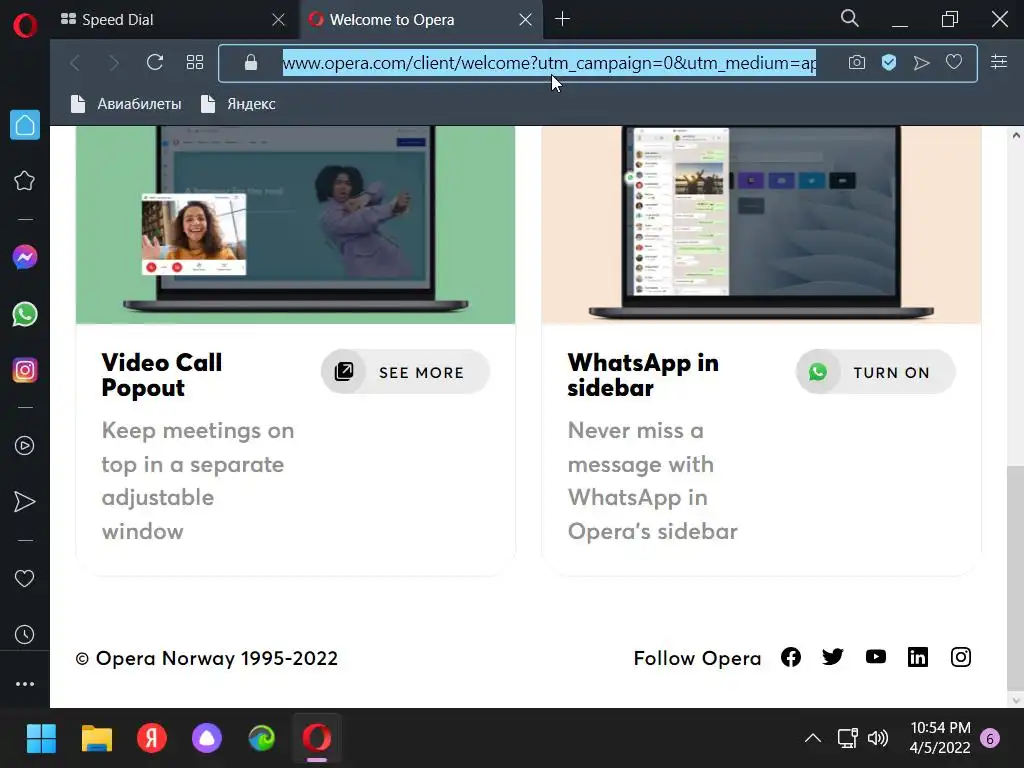Viewport: 1024px width, 768px height.
Task: Visit Opera's Facebook page
Action: point(791,657)
